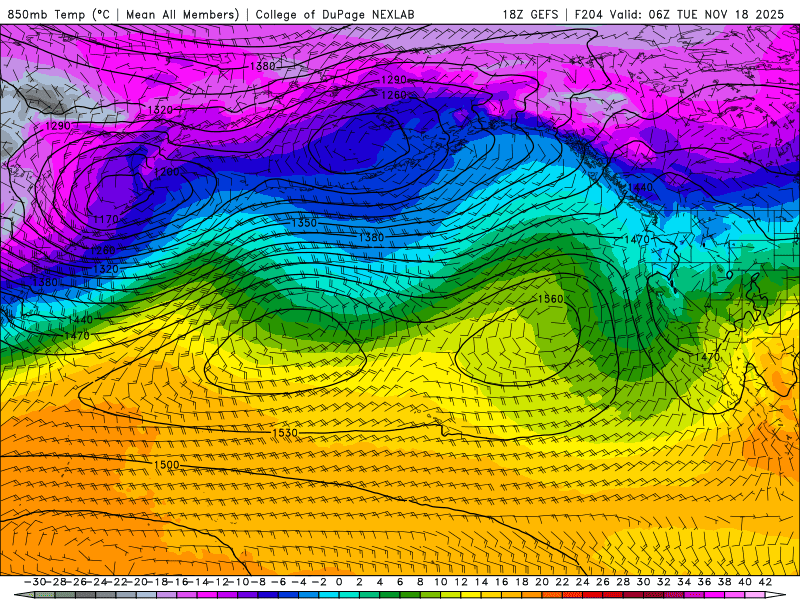
Task: Click the 24 color bar label
Action: (x=583, y=582)
